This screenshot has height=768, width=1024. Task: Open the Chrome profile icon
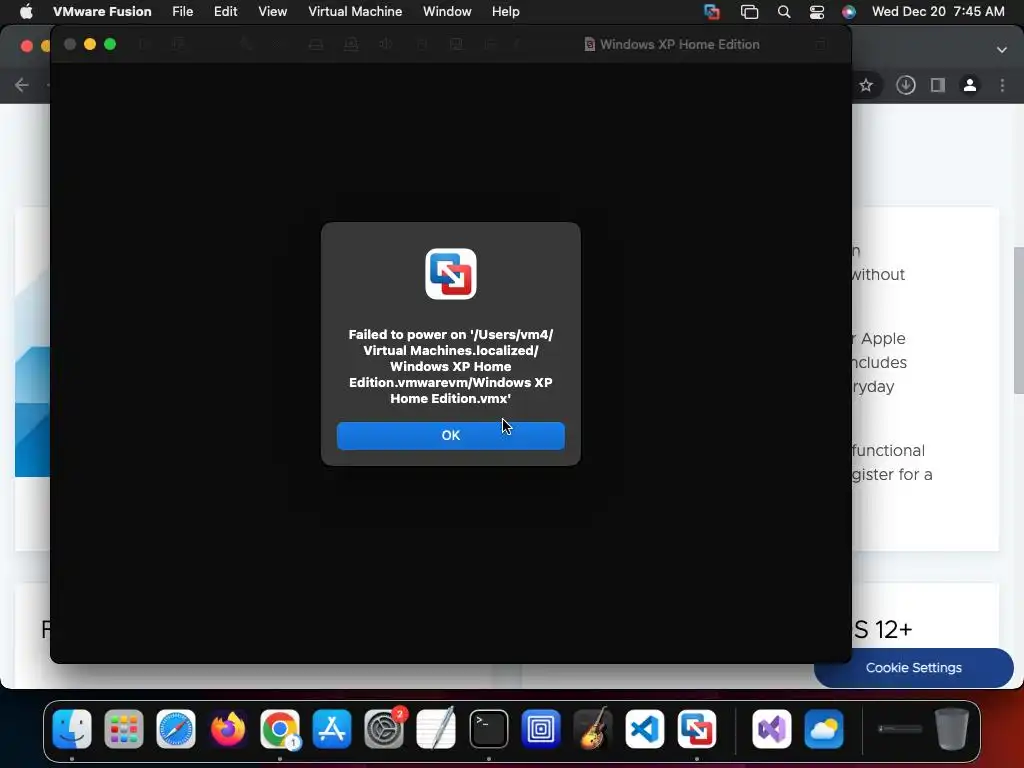[x=970, y=85]
